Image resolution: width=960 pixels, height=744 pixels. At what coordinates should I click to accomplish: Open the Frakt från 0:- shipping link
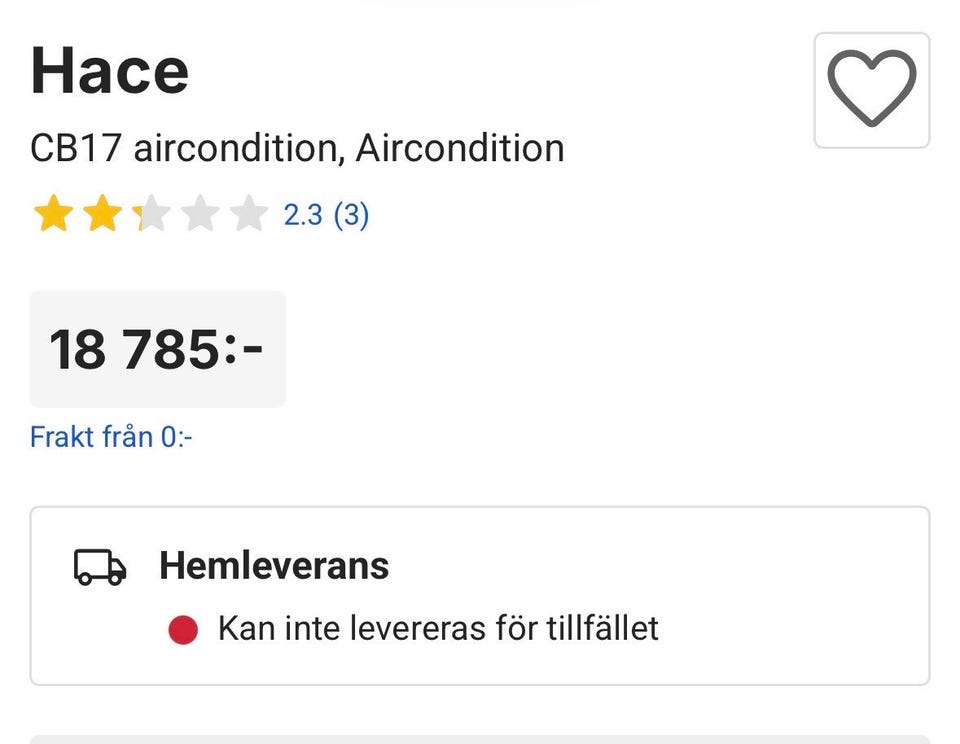[x=111, y=437]
